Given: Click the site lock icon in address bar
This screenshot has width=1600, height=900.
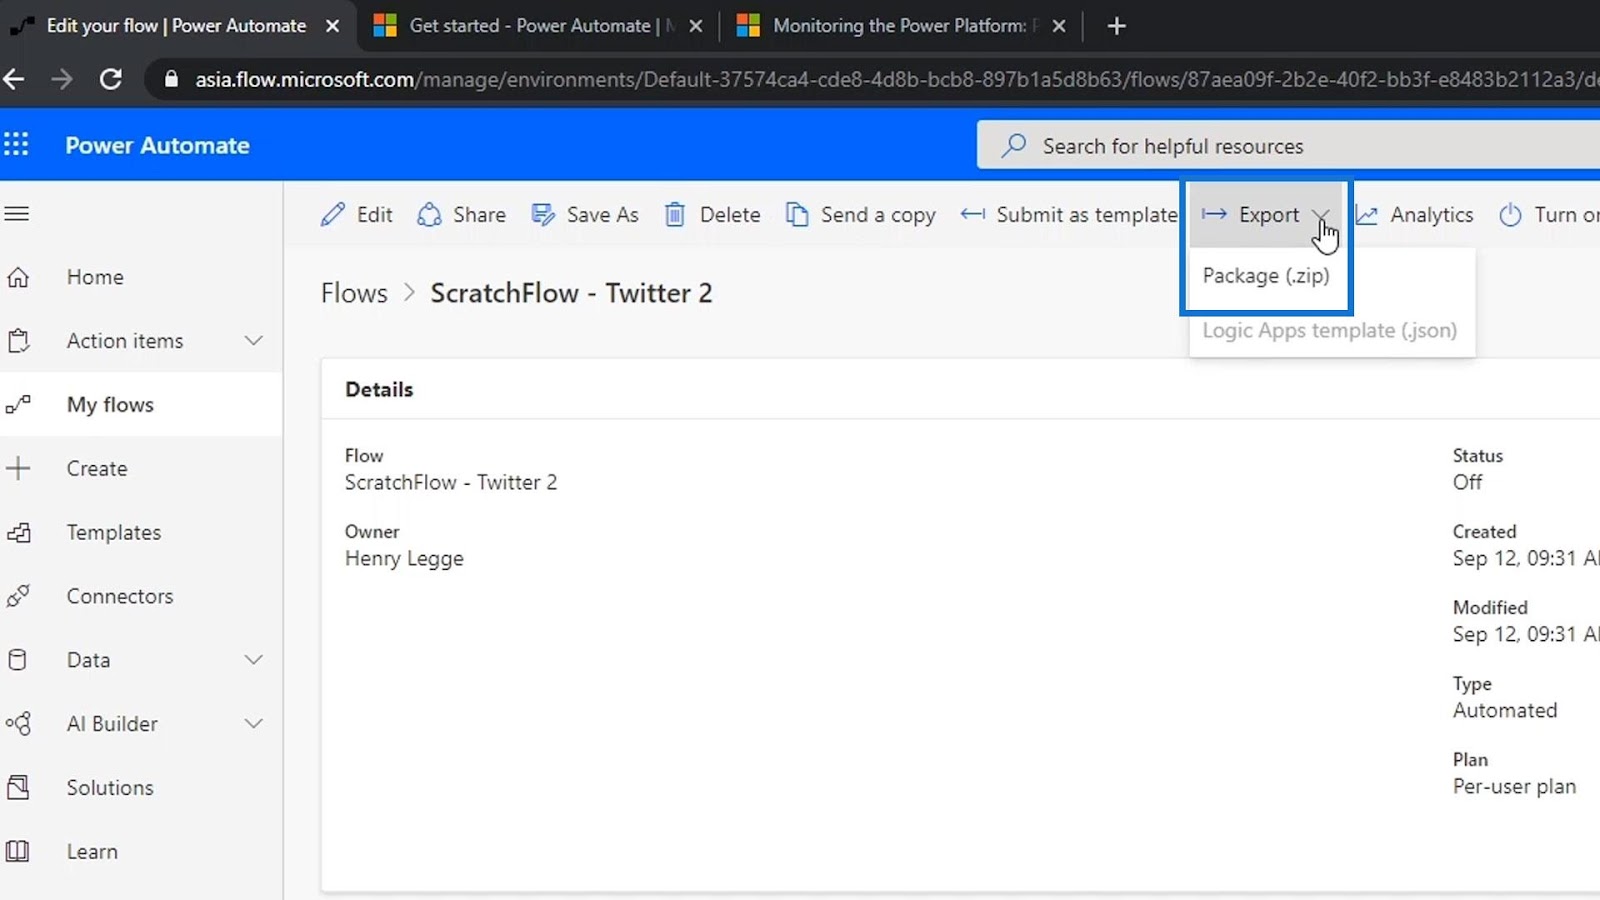Looking at the screenshot, I should pos(171,79).
